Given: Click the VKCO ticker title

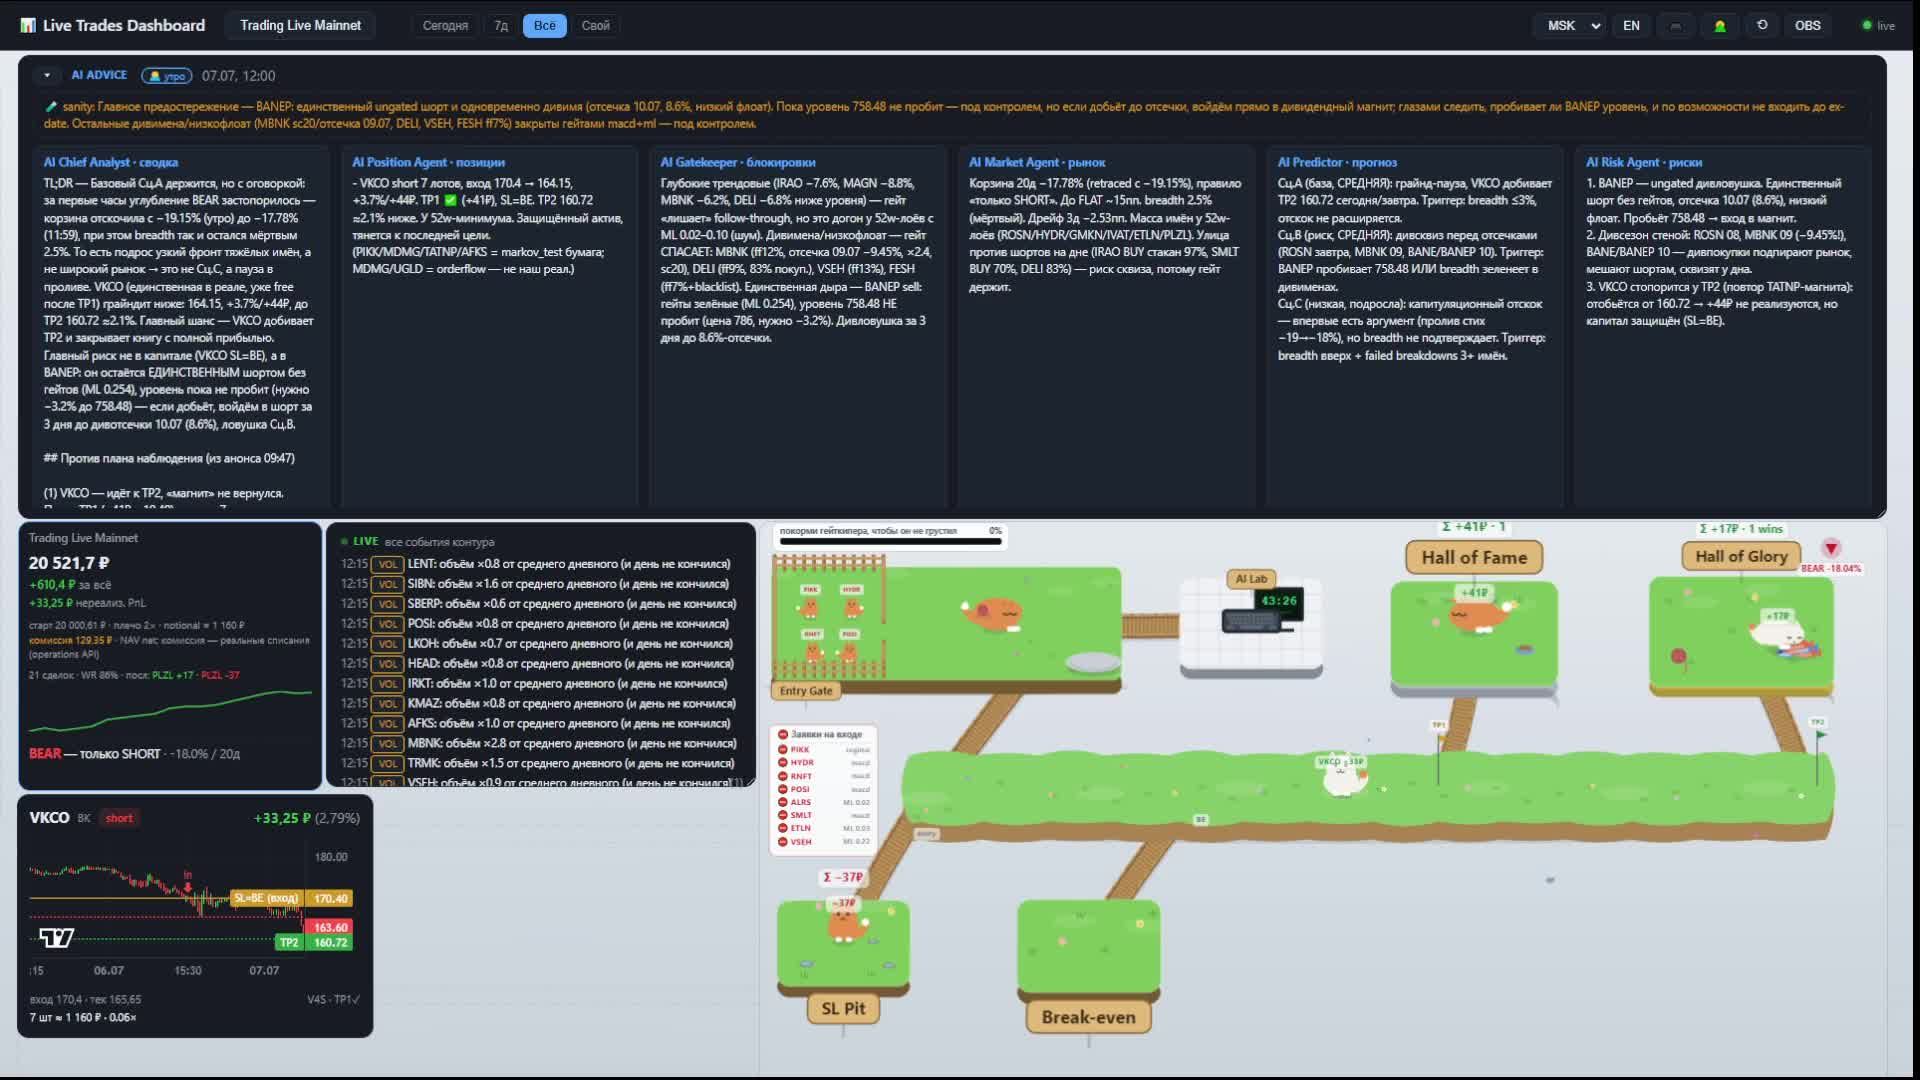Looking at the screenshot, I should click(x=49, y=817).
